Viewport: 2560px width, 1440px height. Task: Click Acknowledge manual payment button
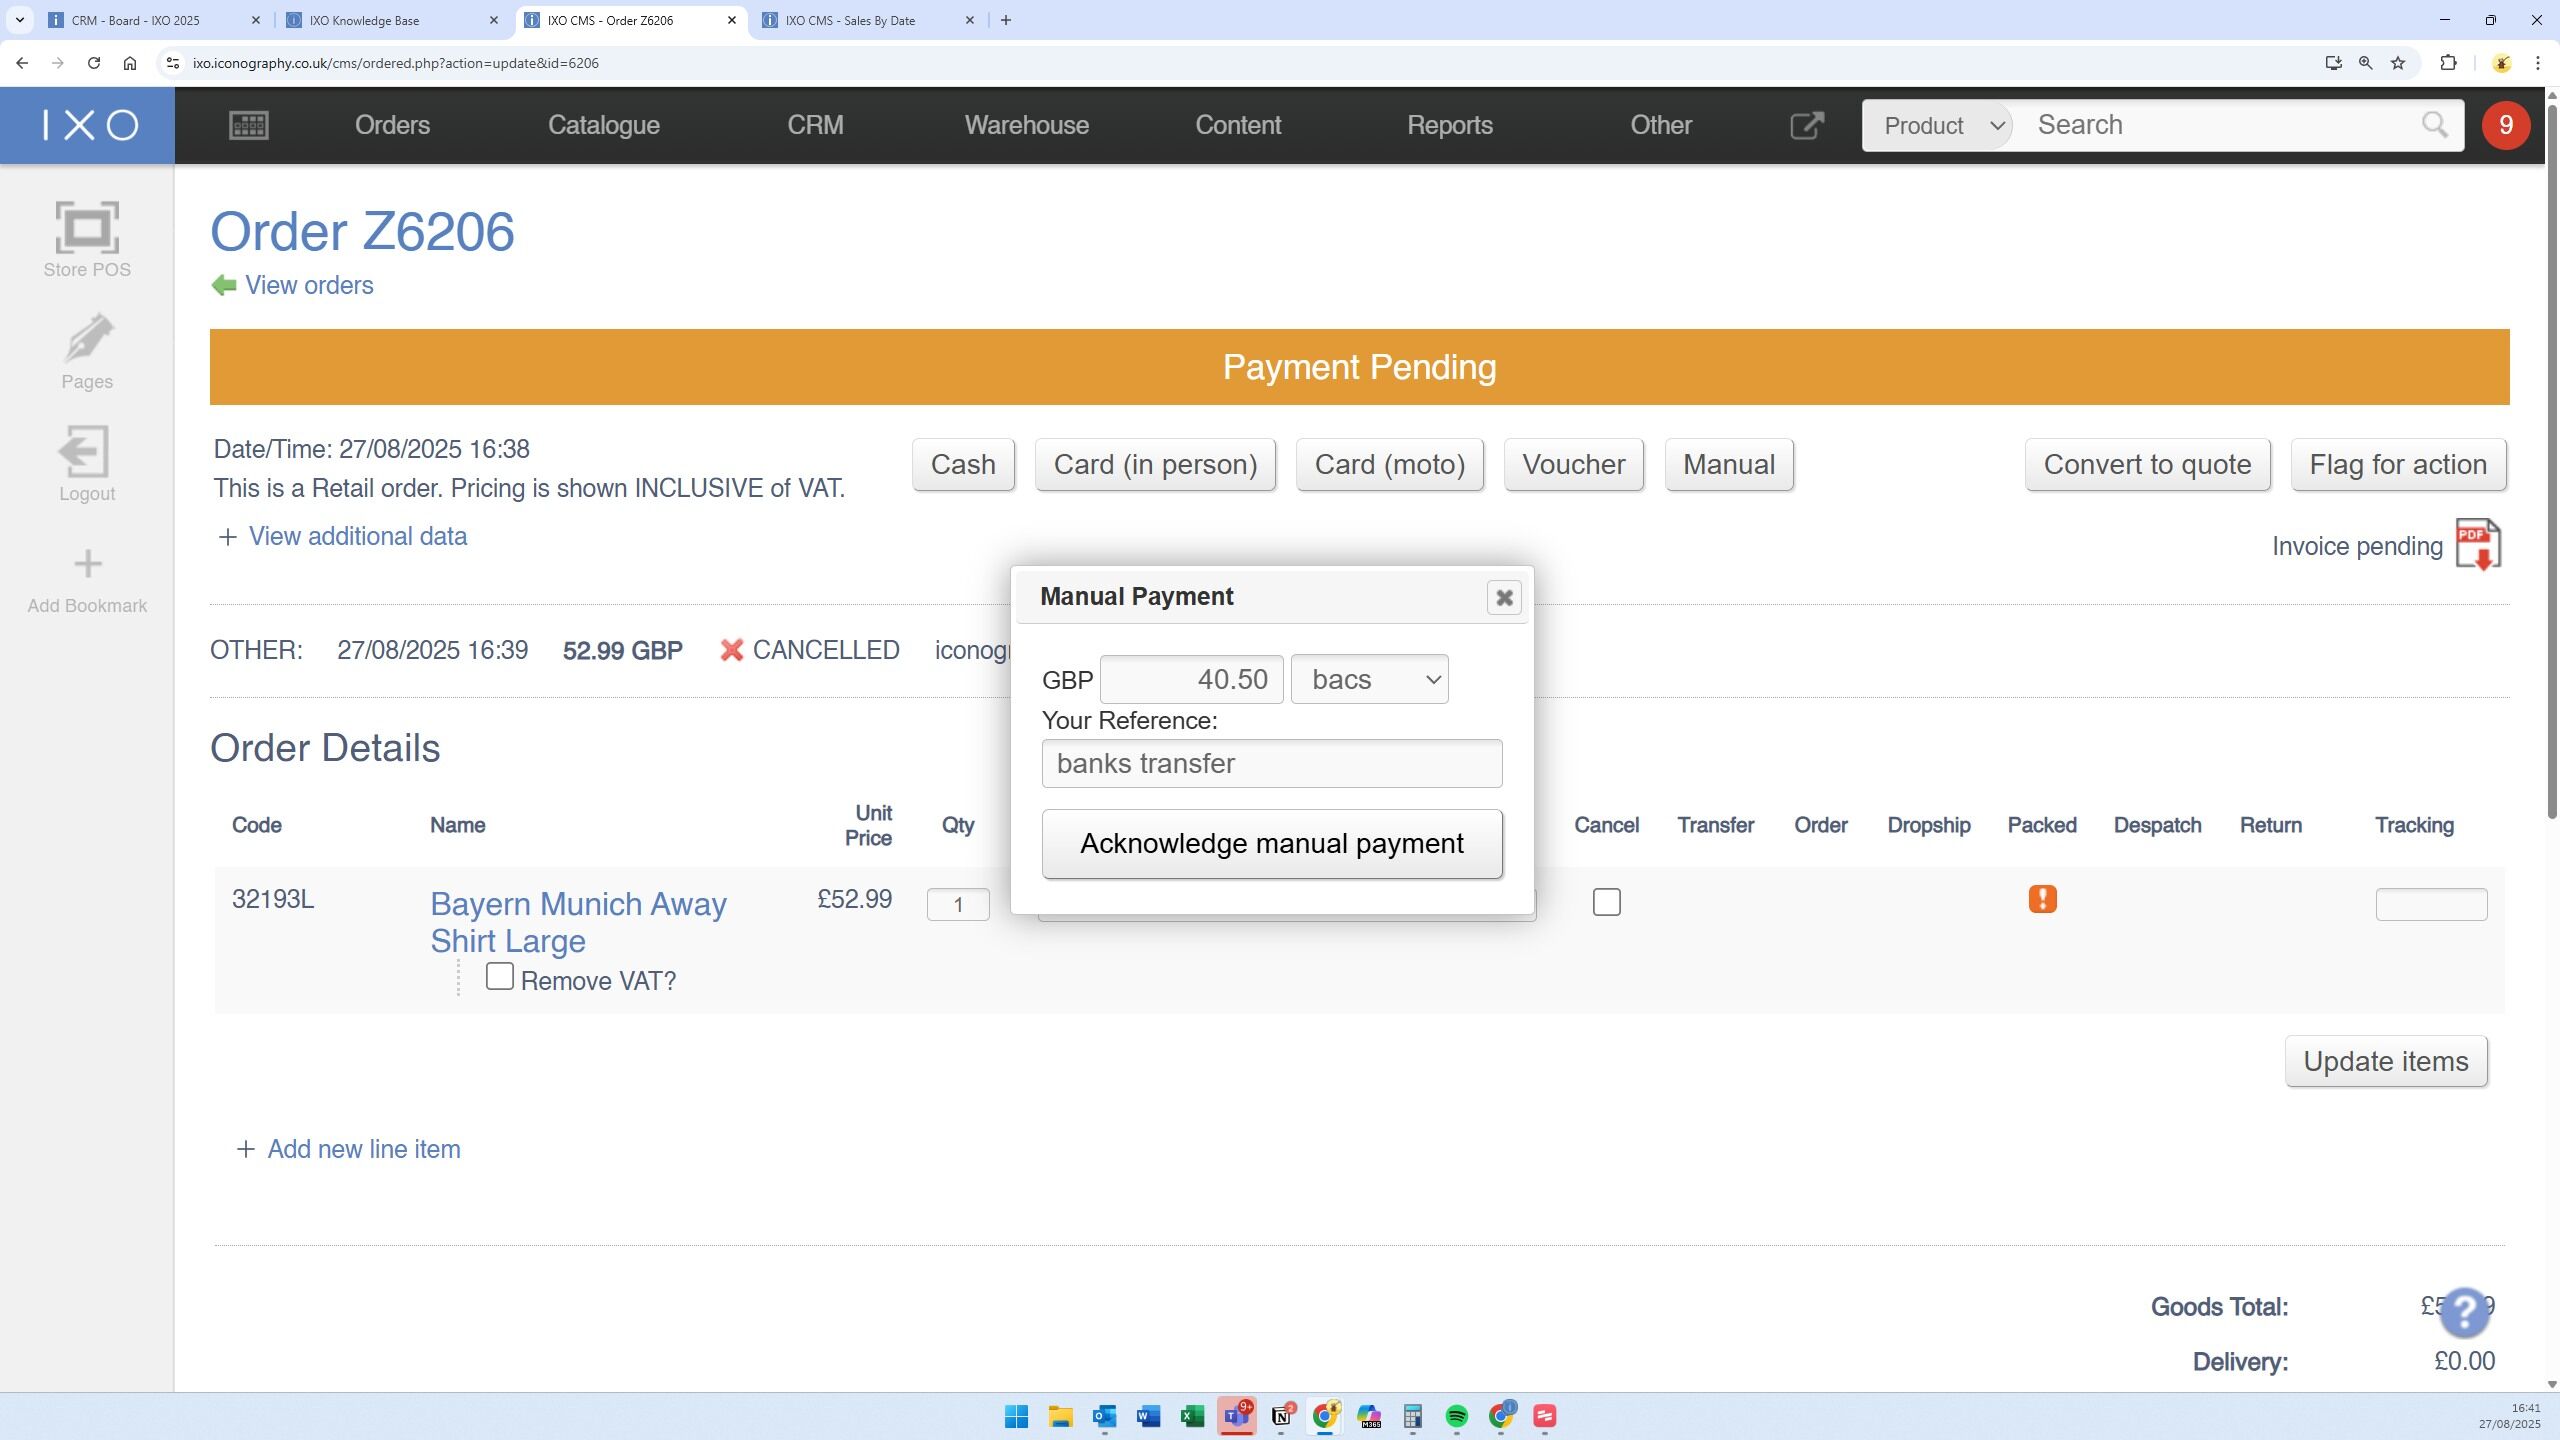(x=1271, y=844)
